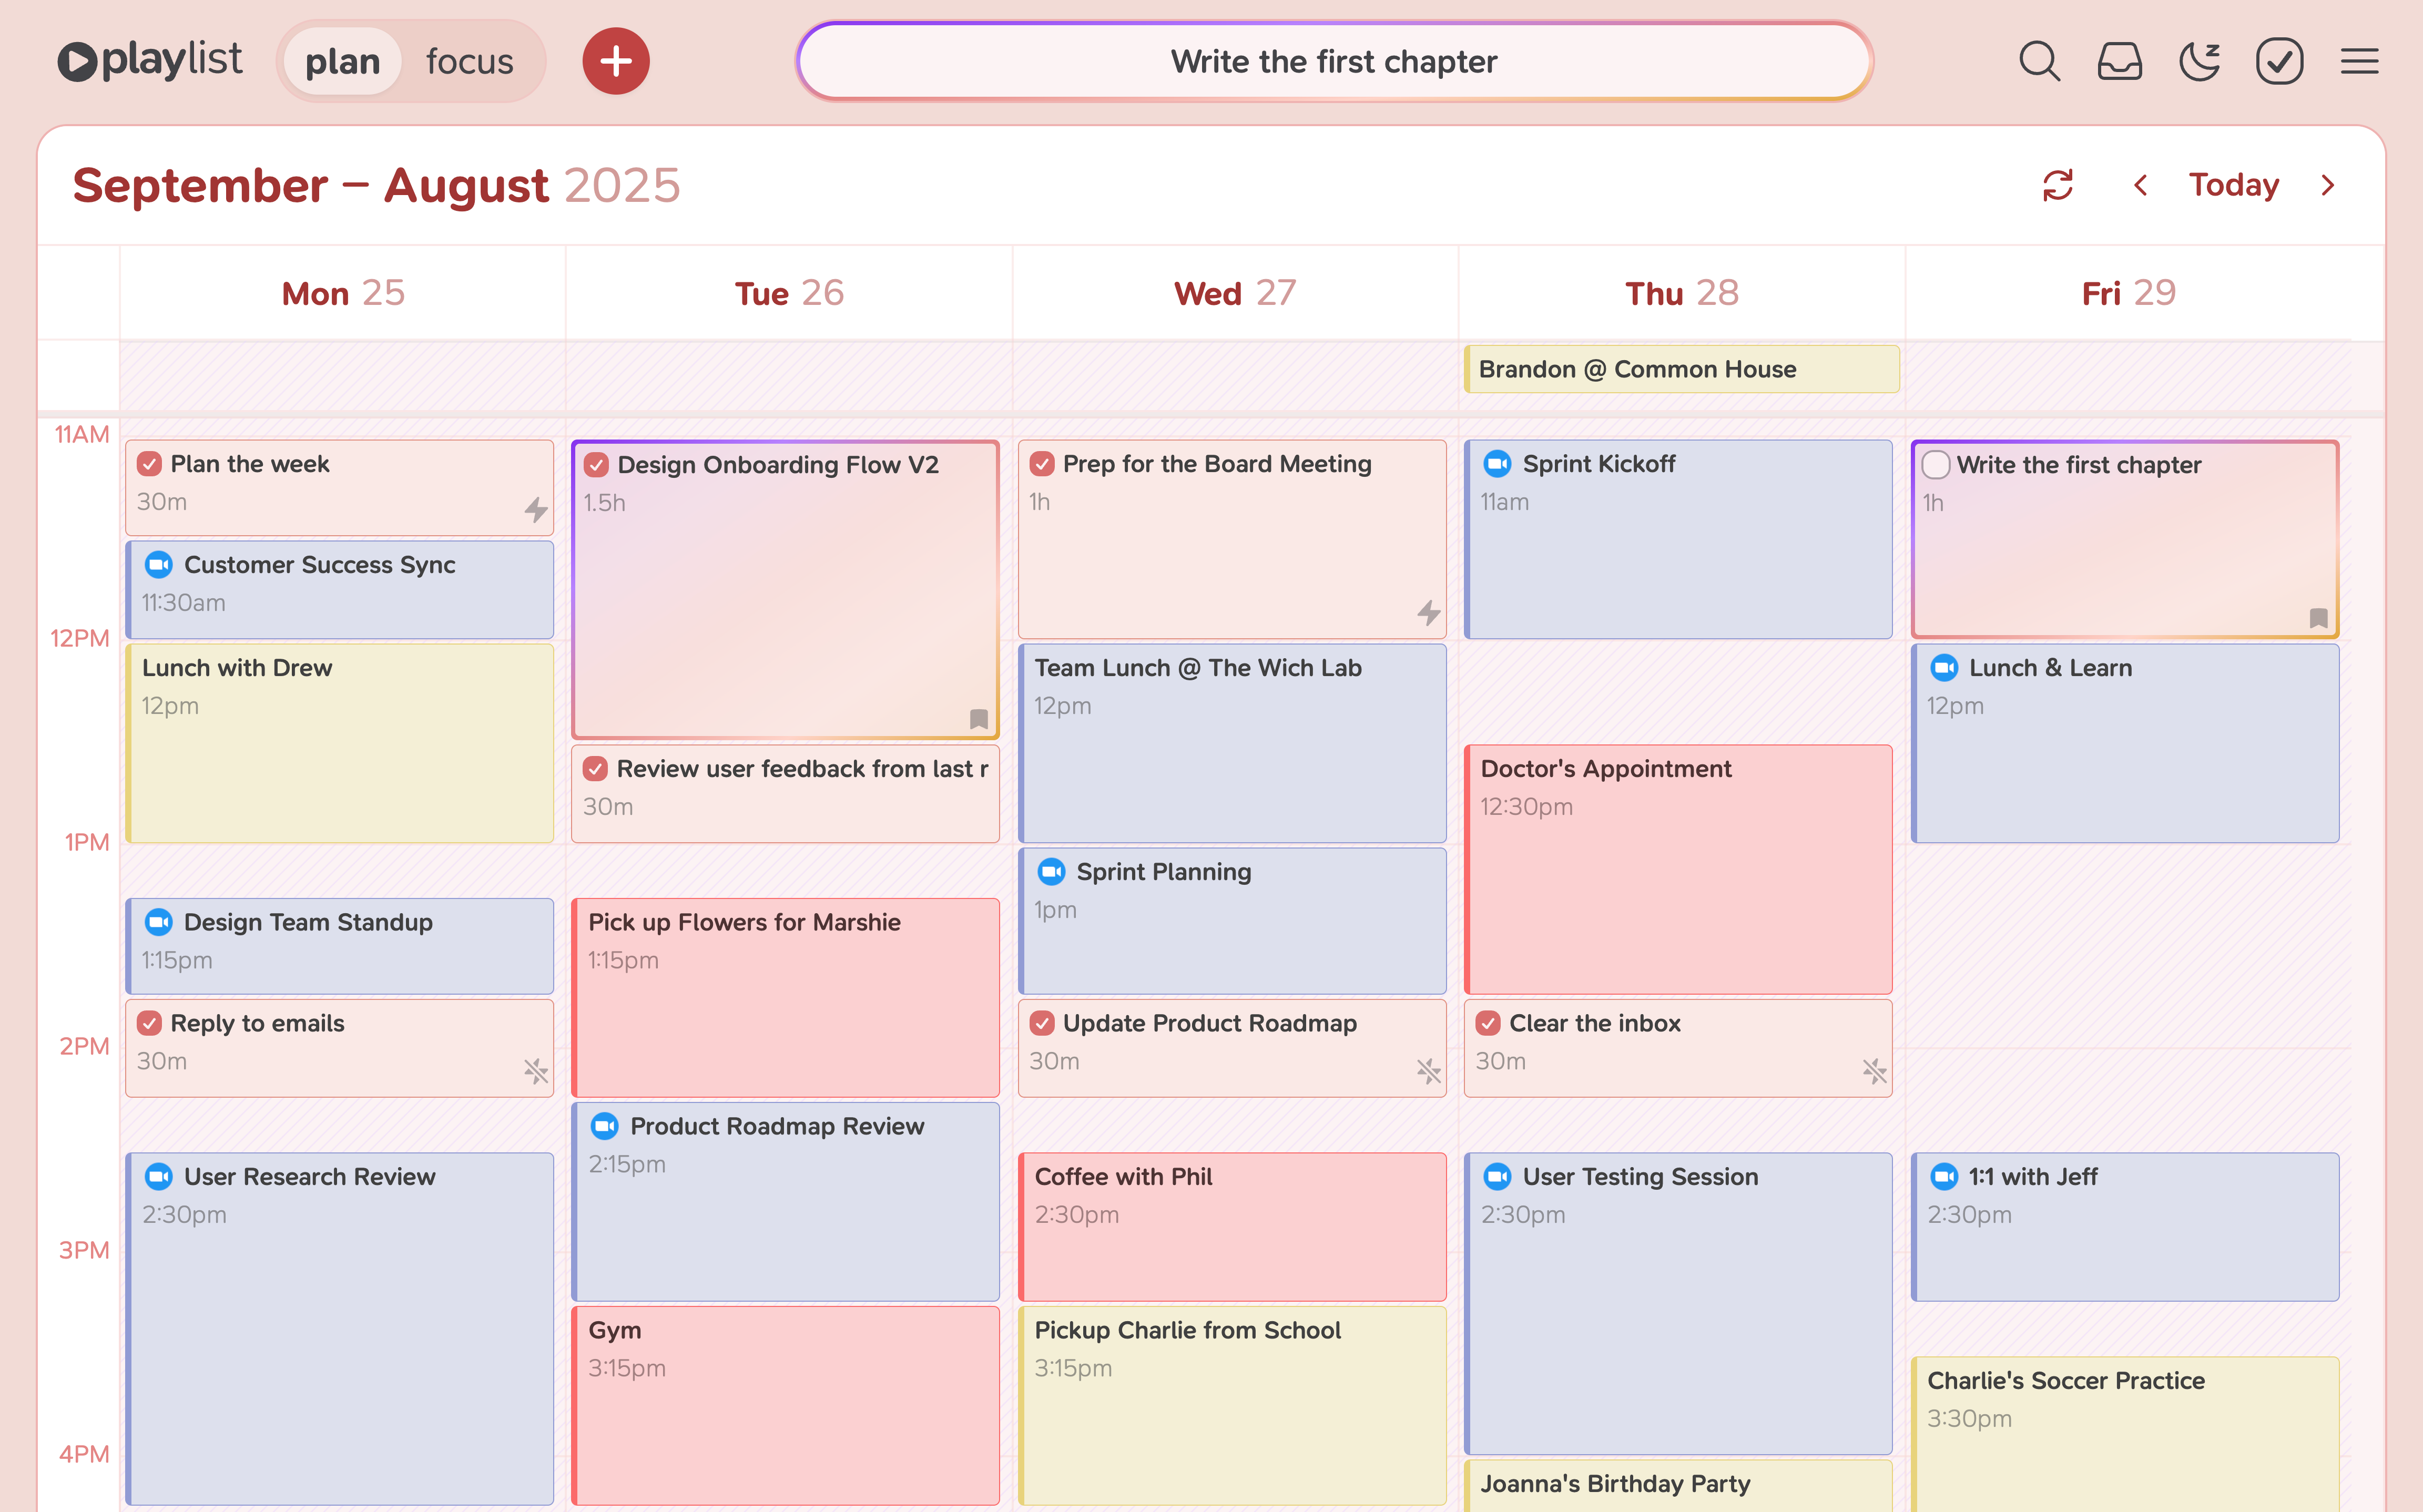This screenshot has width=2423, height=1512.
Task: Click the Playlist logo icon
Action: [78, 60]
